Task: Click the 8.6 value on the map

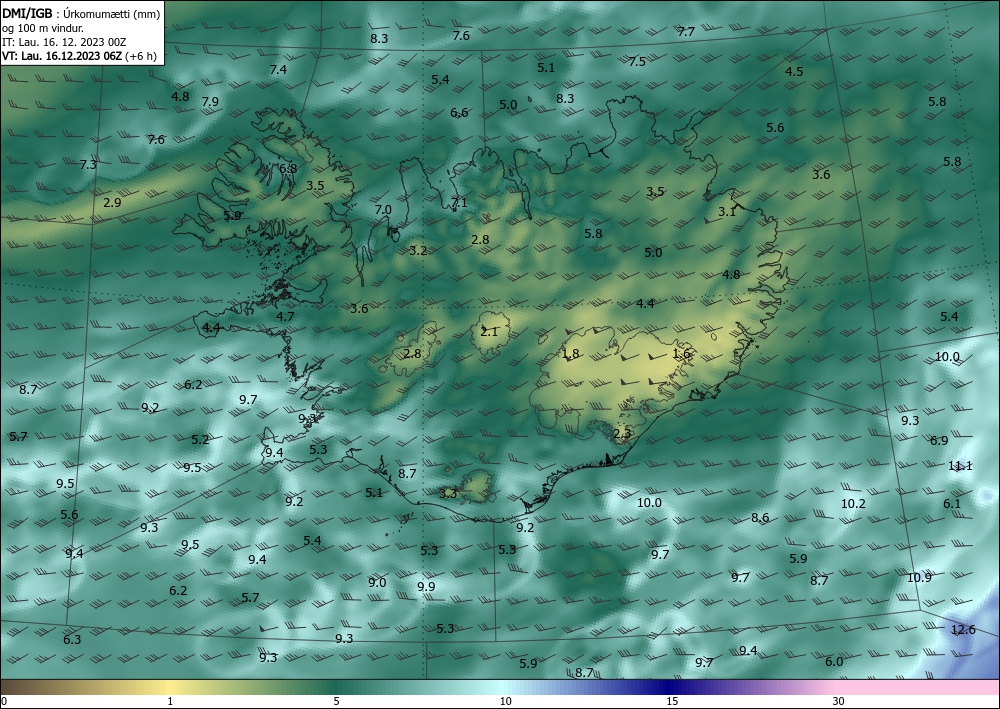Action: 760,518
